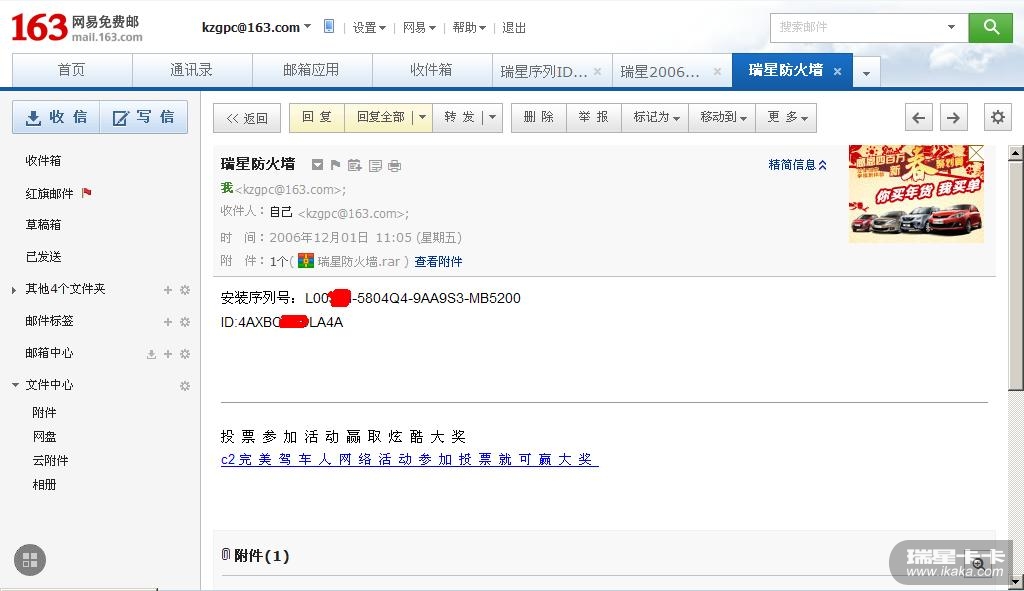Close the active 瑞星防火墙 tab

coord(837,71)
